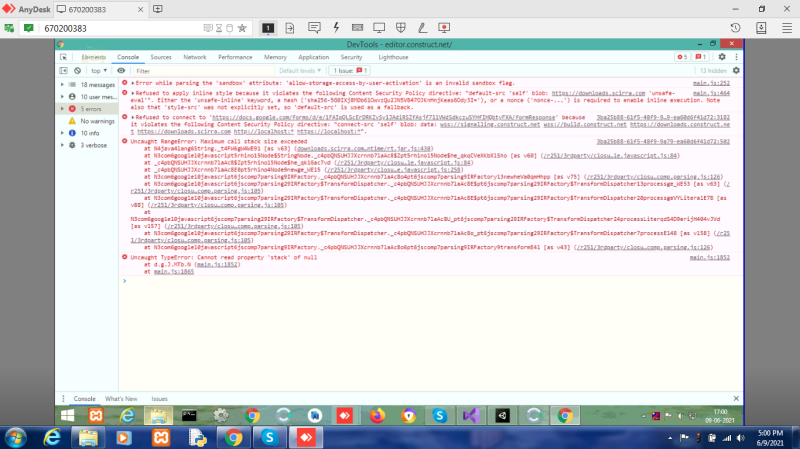Open Firefox on remote taskbar
Screen dimensions: 800x449
tap(377, 416)
